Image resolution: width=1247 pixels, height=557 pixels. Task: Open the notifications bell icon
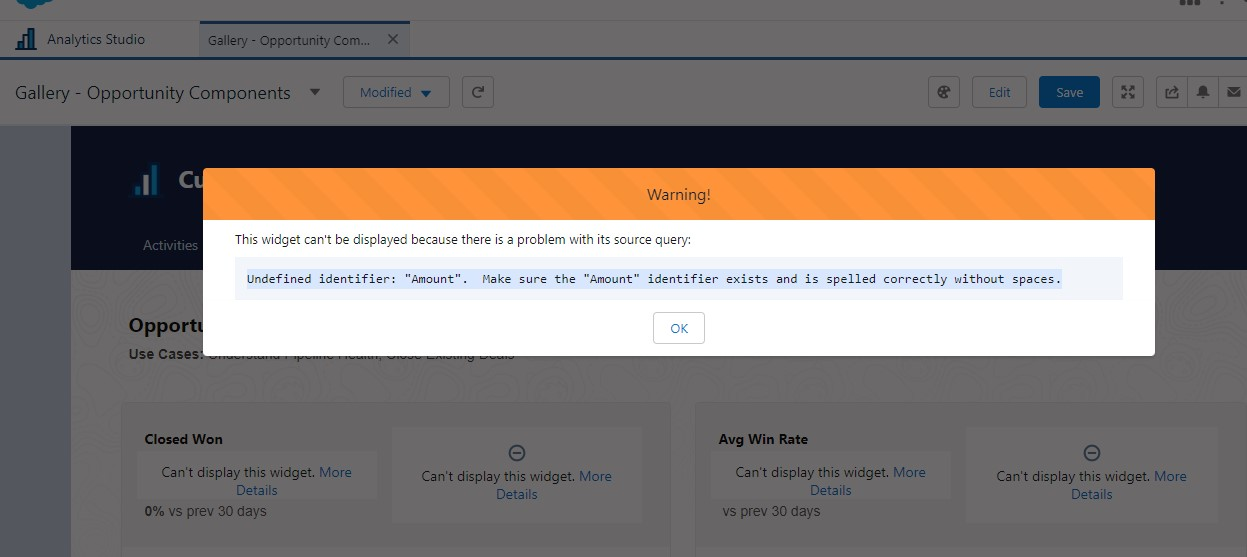(1203, 92)
